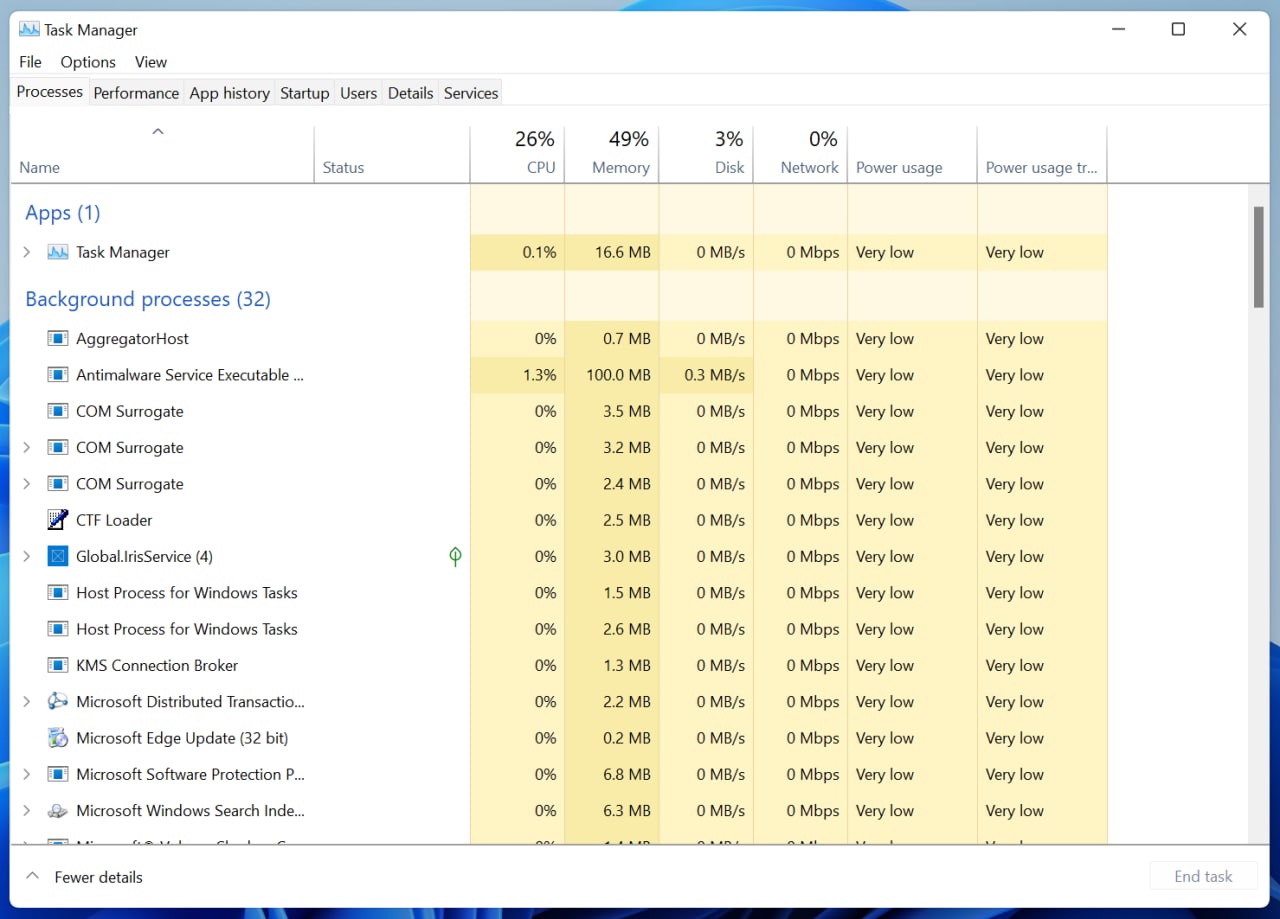Minimize the Task Manager window
The height and width of the screenshot is (919, 1280).
(1117, 29)
